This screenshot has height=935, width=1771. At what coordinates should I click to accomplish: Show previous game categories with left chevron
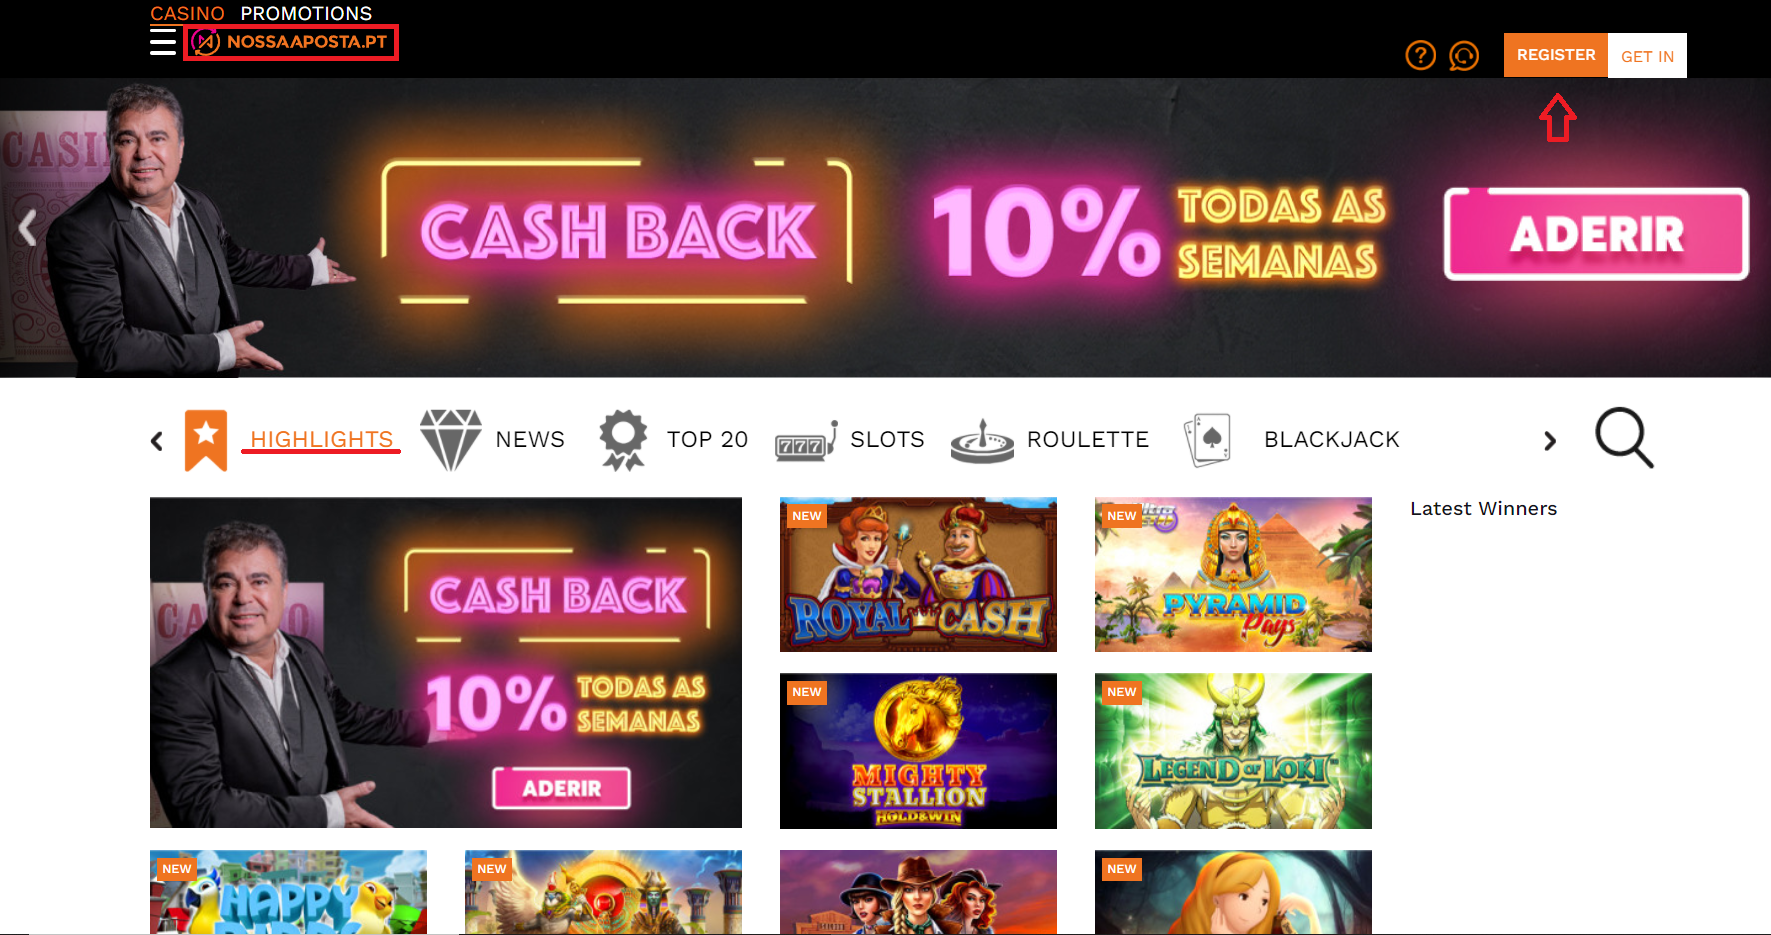point(157,441)
